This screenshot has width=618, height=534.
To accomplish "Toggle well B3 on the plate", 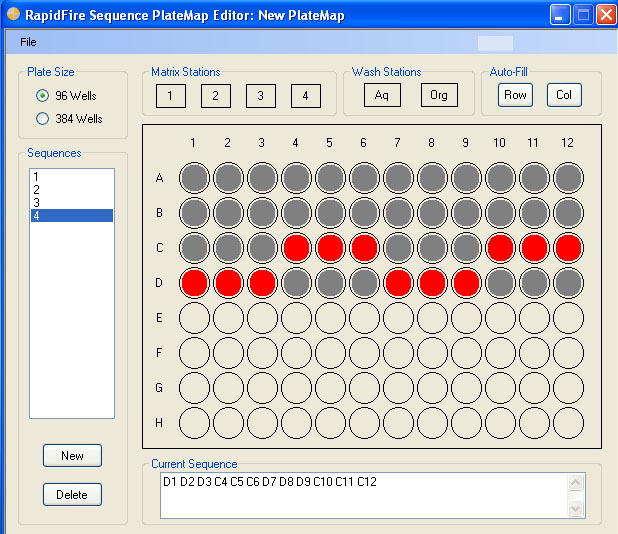I will (262, 213).
